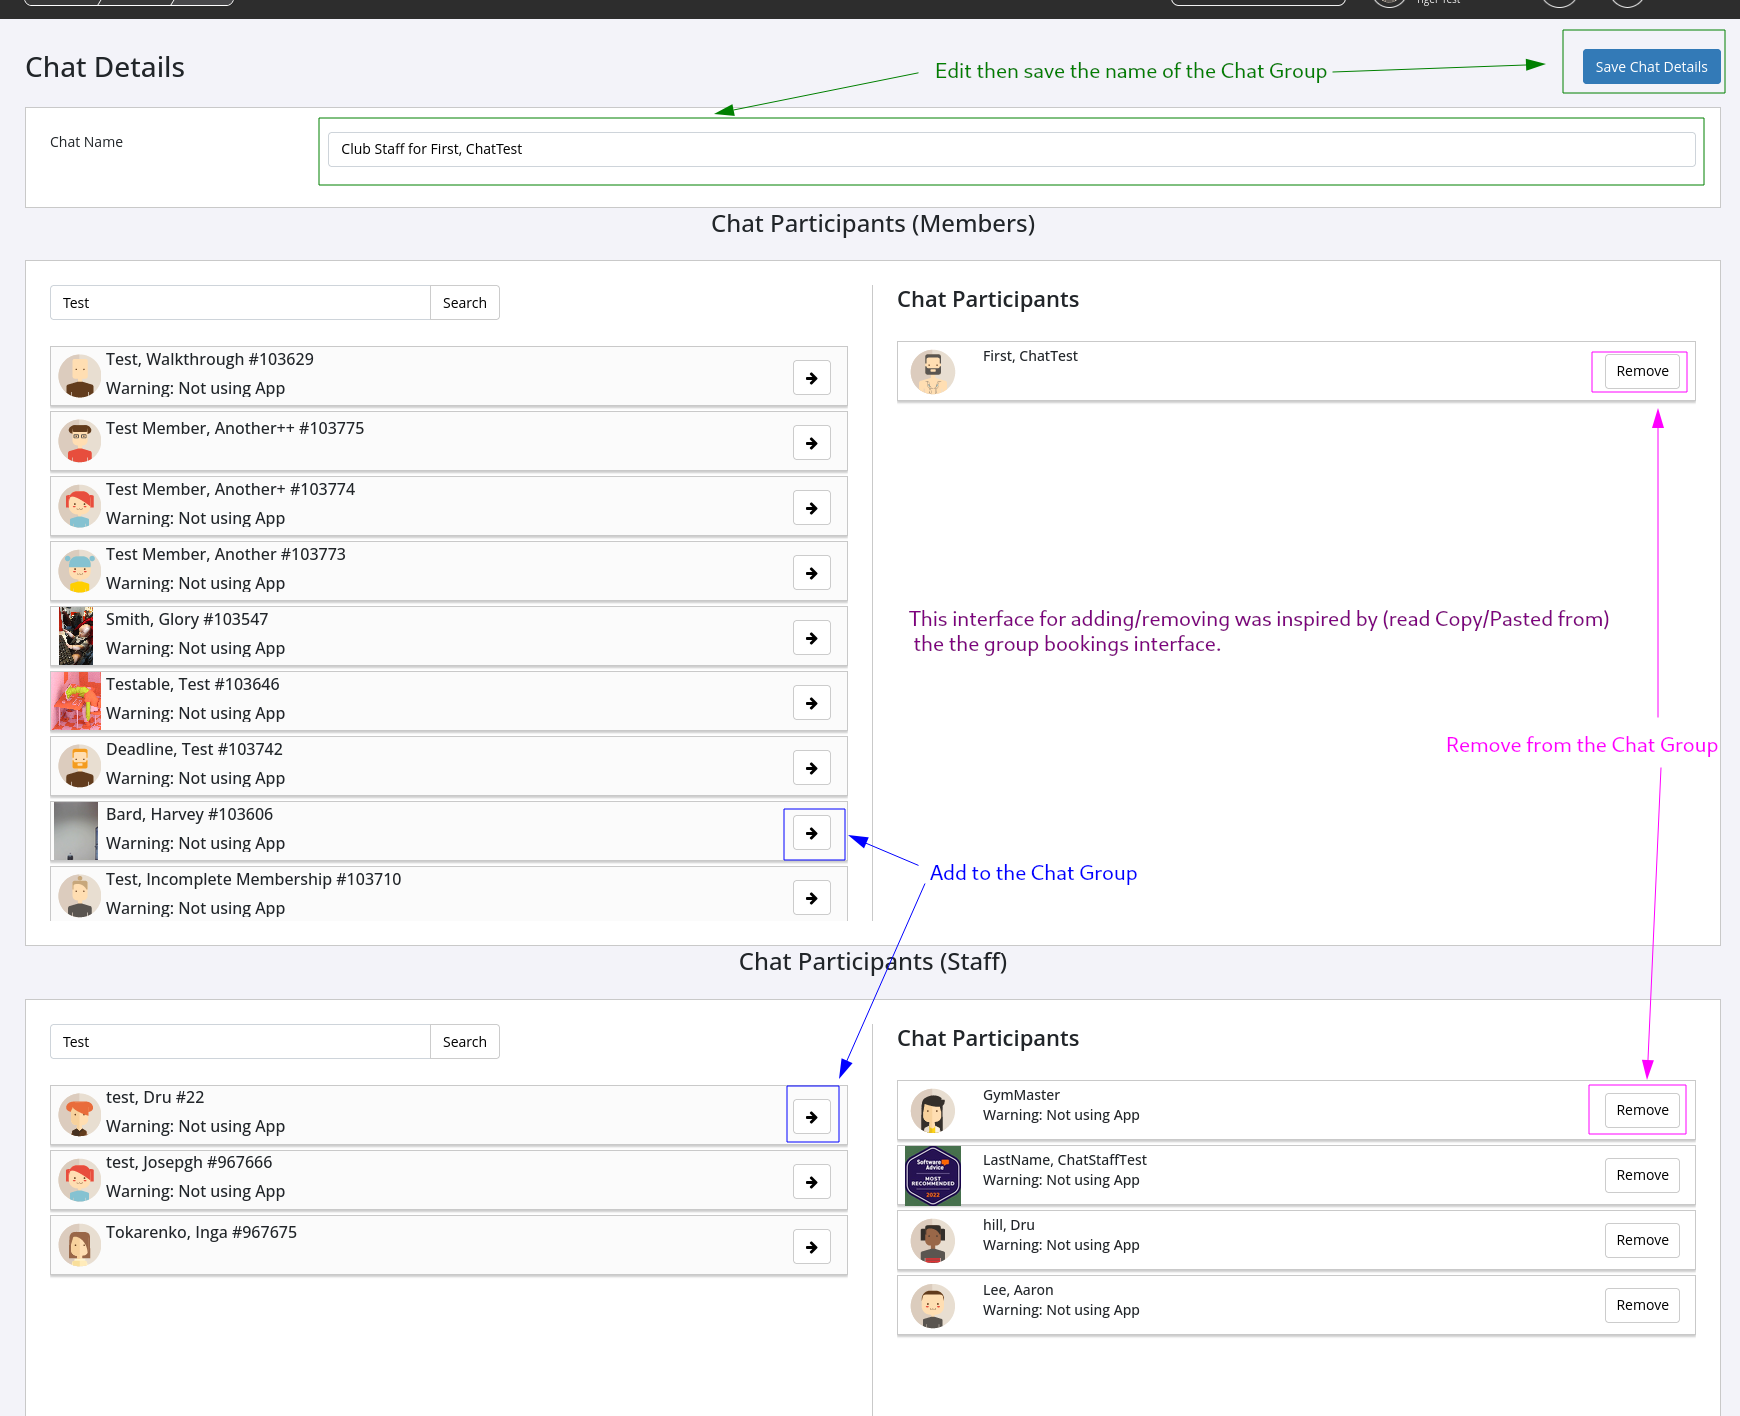
Task: Remove GymMaster from staff participants
Action: [1641, 1110]
